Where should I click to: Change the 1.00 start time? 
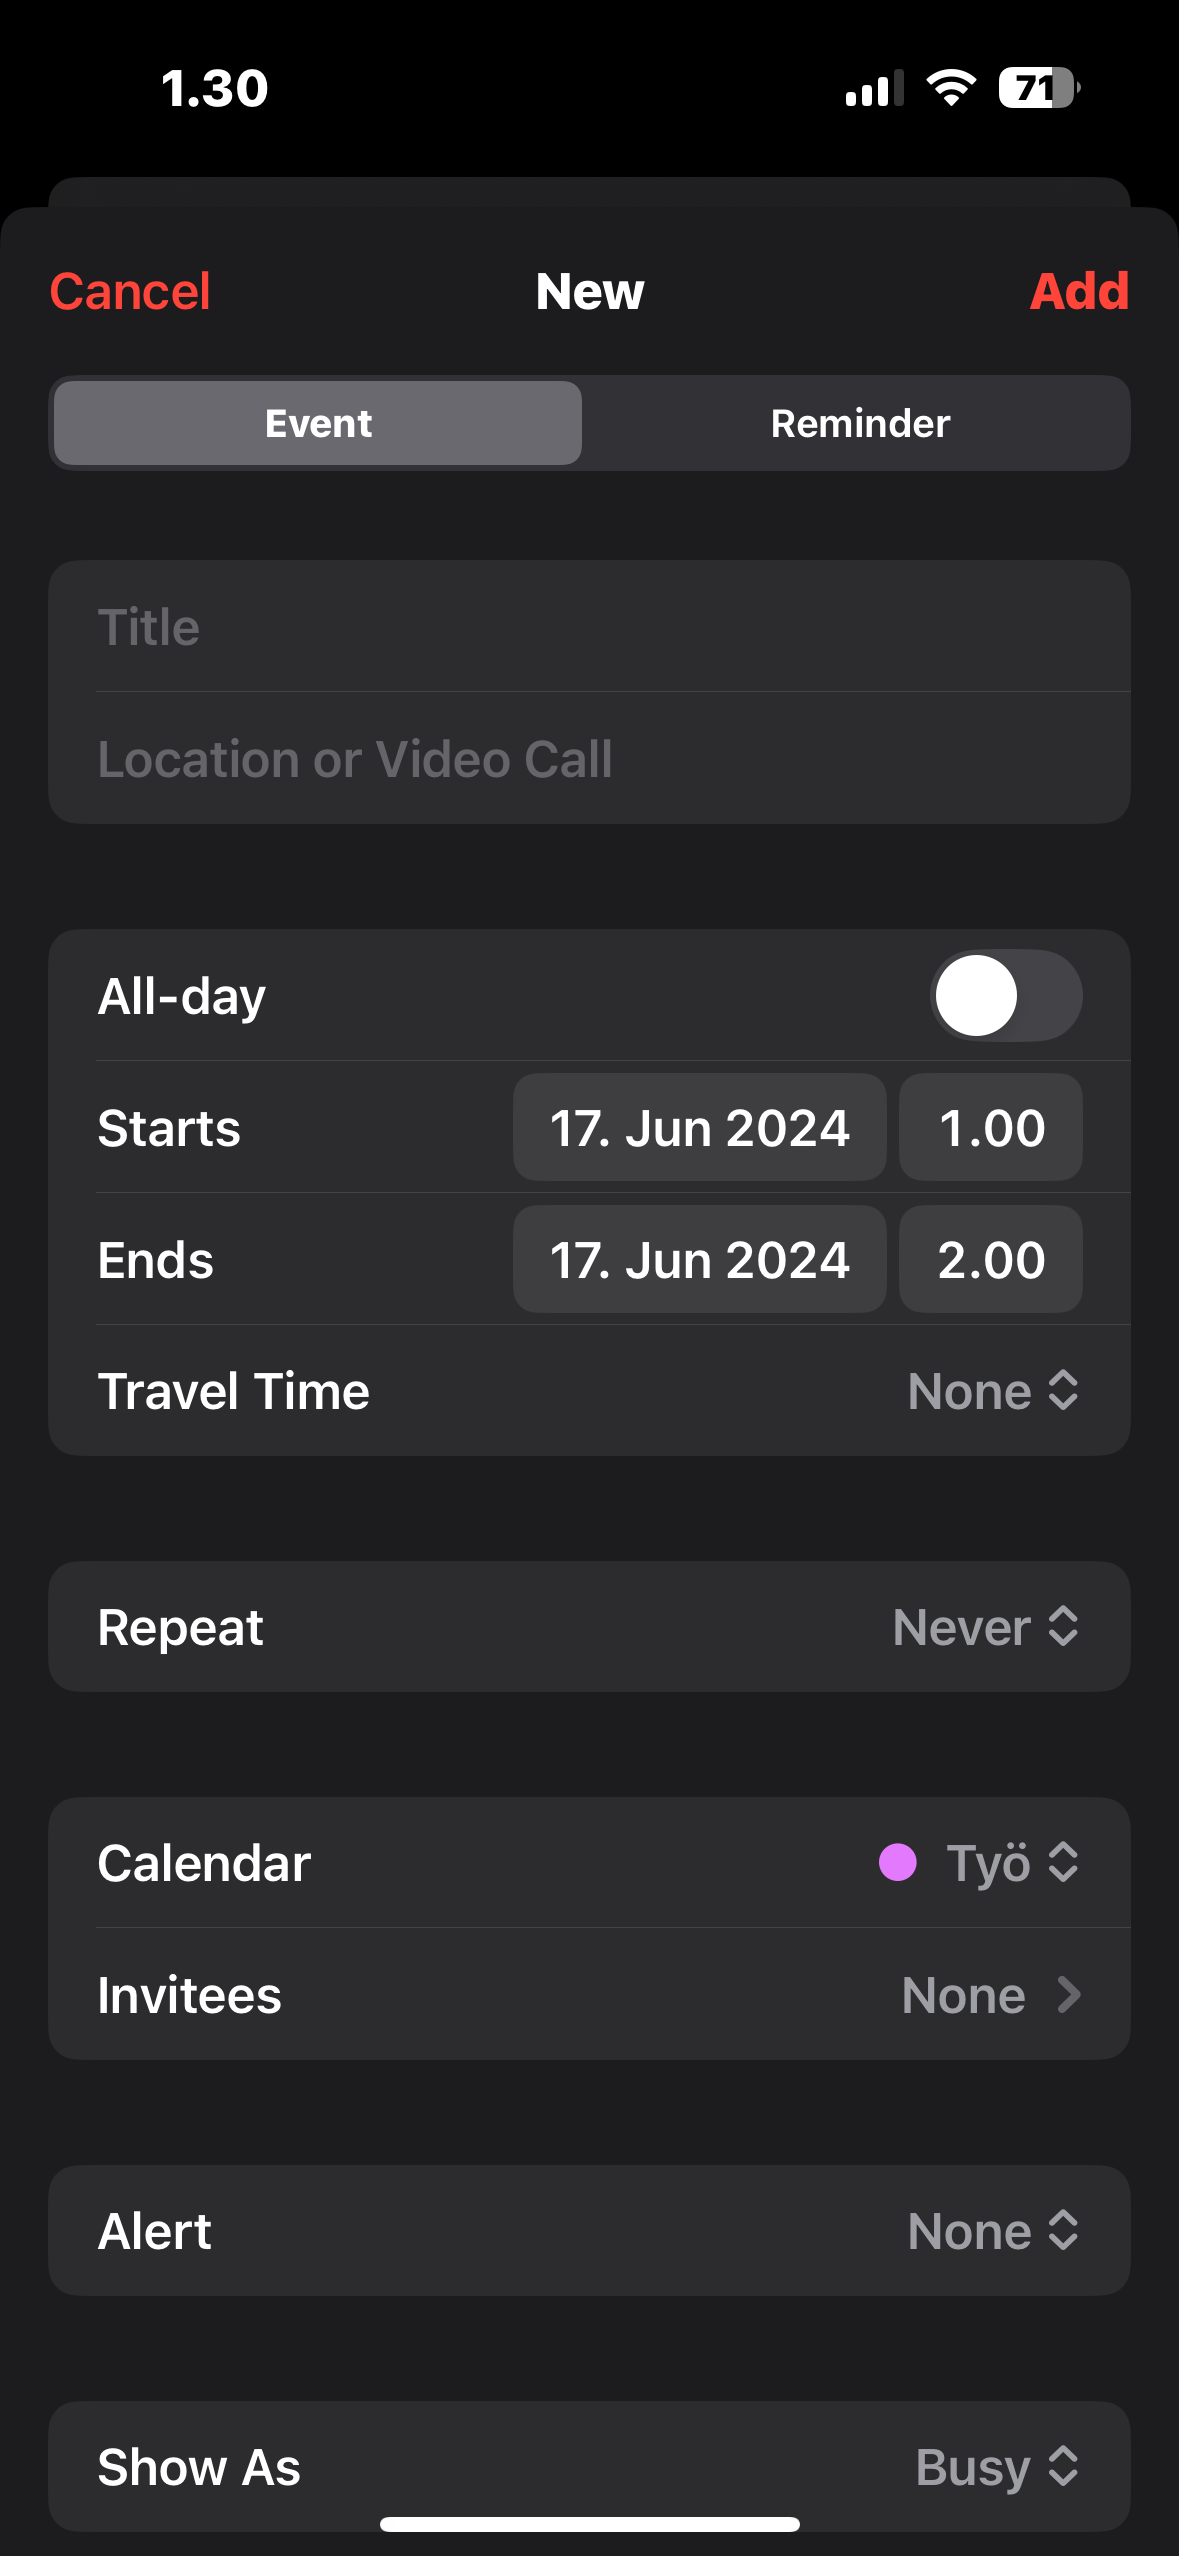pos(990,1128)
